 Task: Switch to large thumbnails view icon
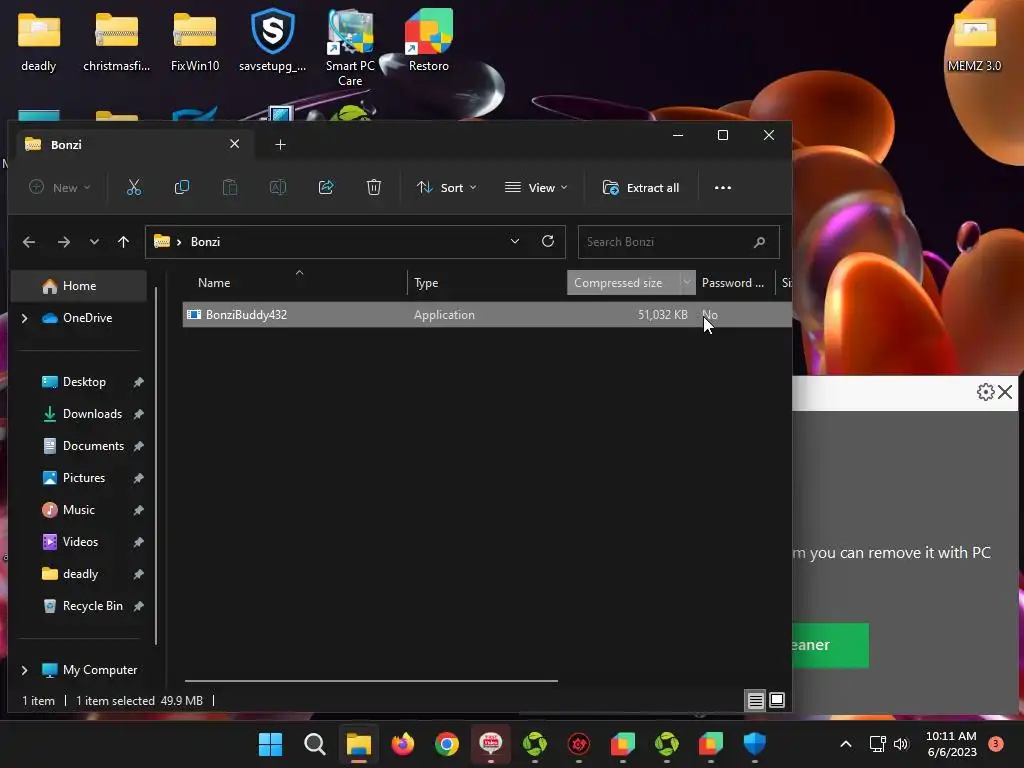pos(776,701)
